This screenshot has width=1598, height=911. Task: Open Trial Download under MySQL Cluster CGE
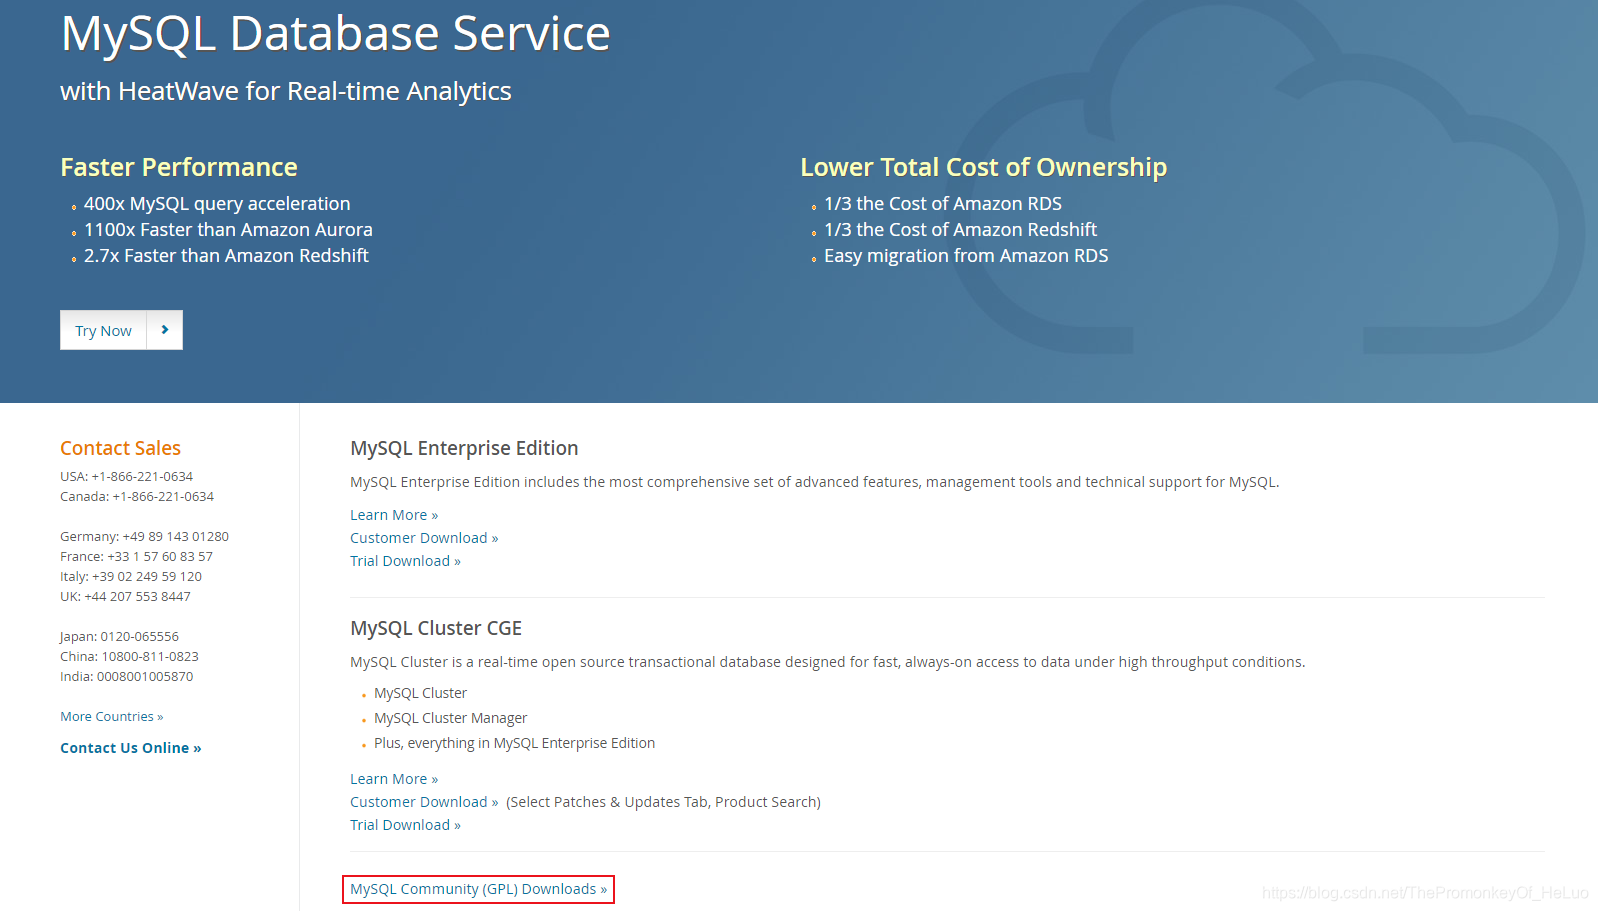click(x=405, y=825)
